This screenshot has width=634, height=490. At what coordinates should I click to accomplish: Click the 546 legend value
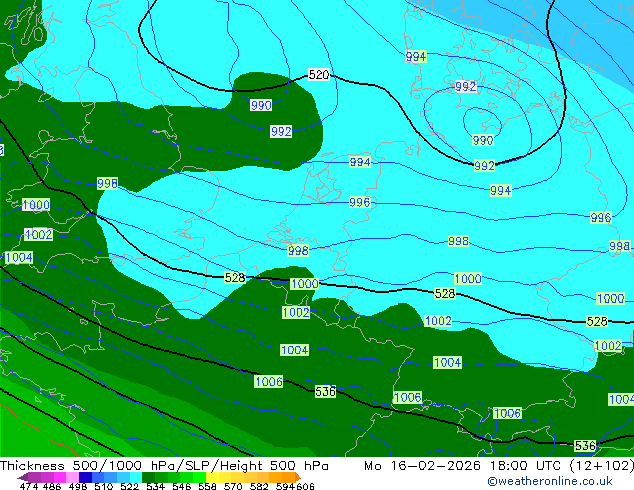point(182,486)
